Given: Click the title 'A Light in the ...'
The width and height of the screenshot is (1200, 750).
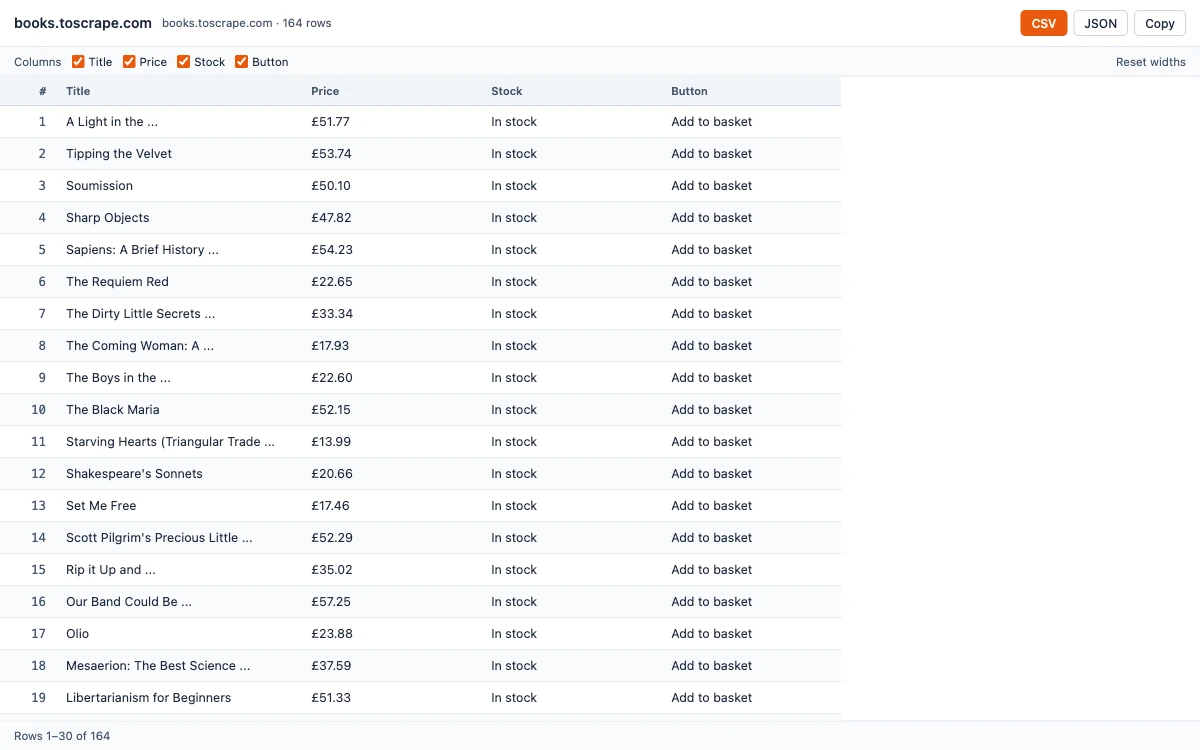Looking at the screenshot, I should (x=112, y=122).
